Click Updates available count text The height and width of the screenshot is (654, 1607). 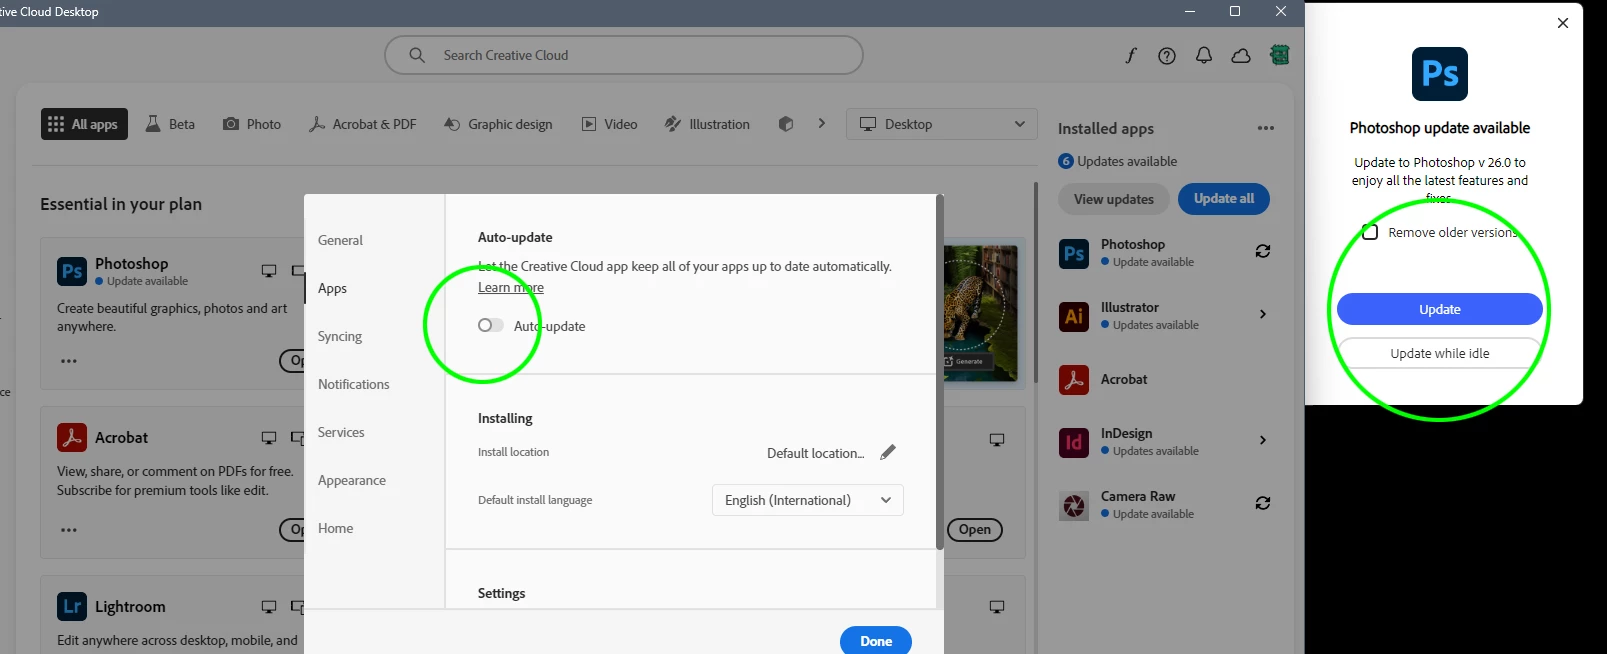click(x=1118, y=161)
